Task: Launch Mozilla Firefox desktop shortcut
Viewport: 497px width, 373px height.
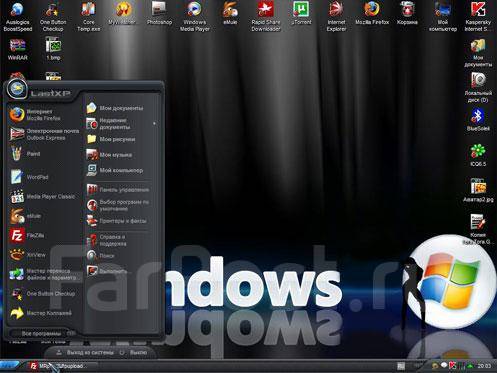Action: coord(372,14)
